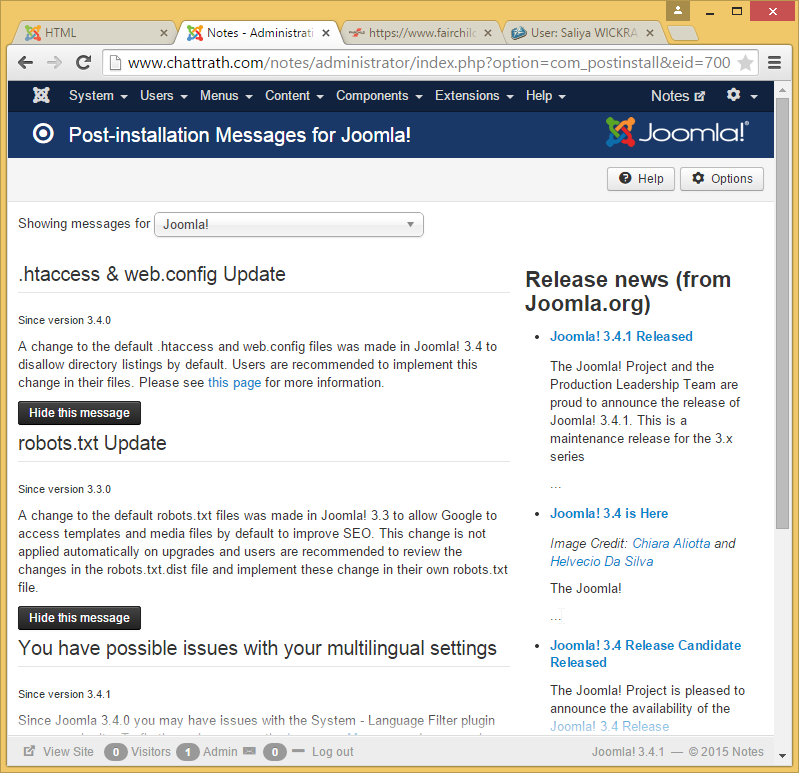Click the Joomla logo icon in admin menu
799x773 pixels.
click(41, 96)
